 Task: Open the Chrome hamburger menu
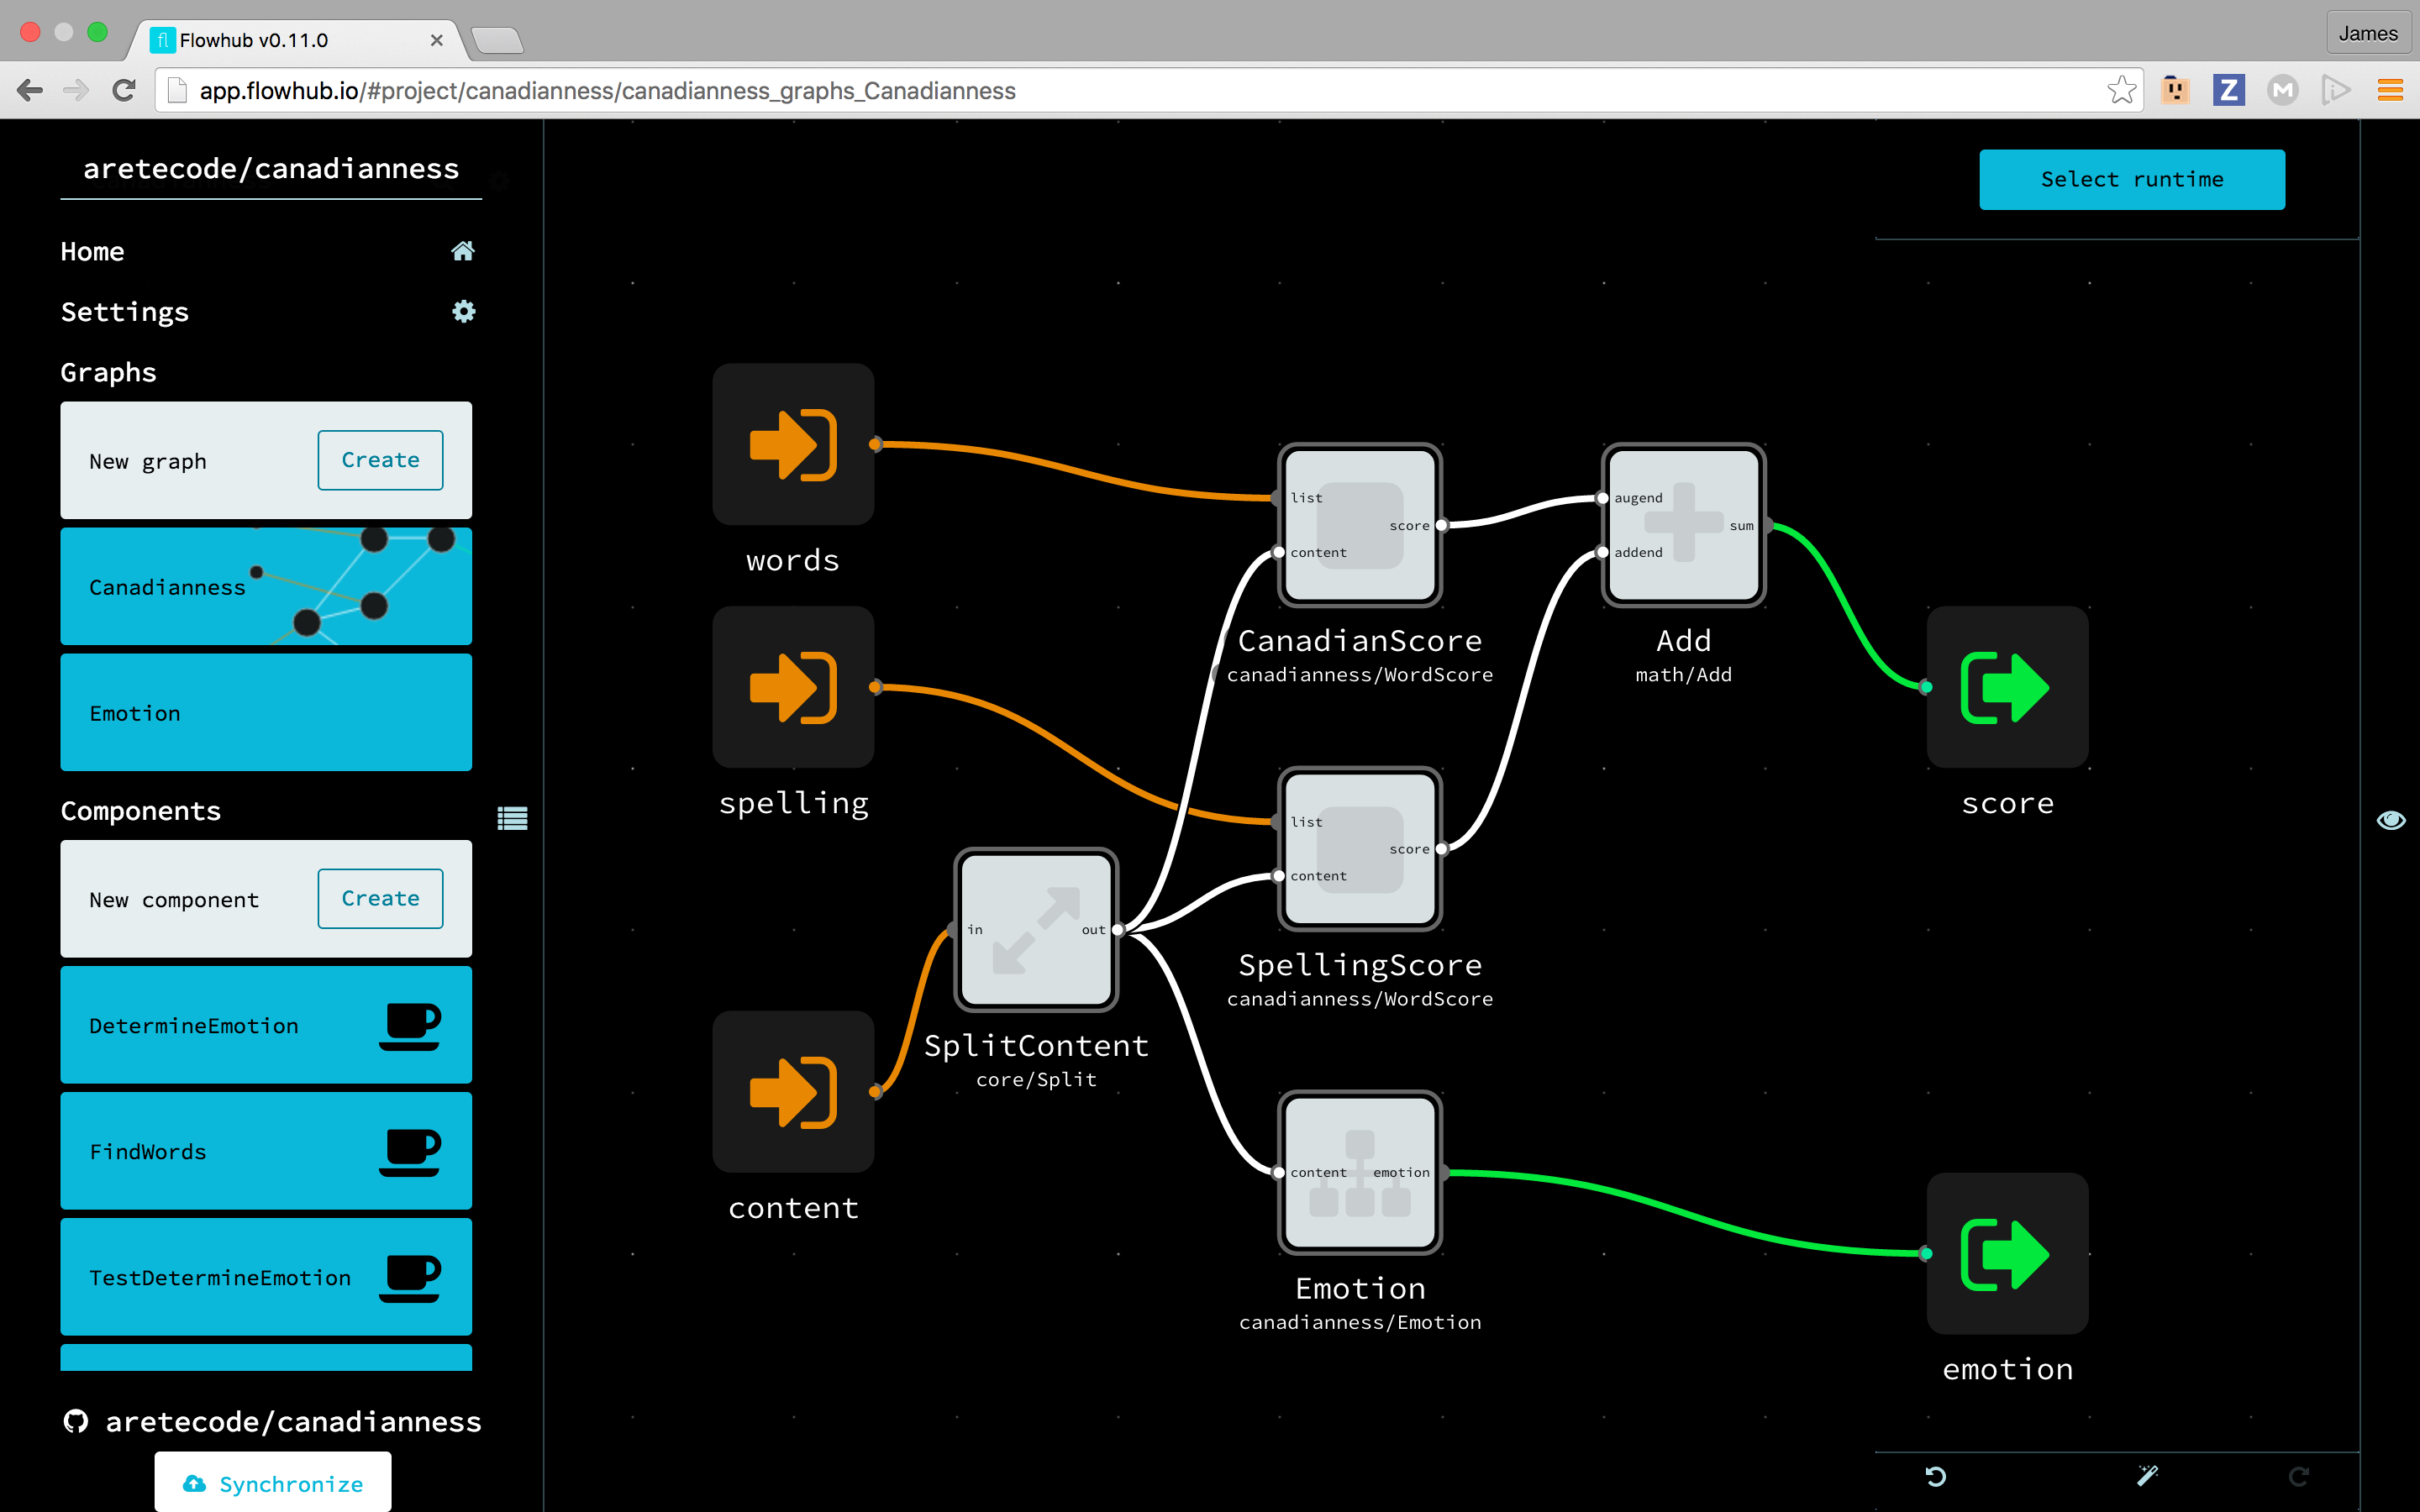(2390, 90)
